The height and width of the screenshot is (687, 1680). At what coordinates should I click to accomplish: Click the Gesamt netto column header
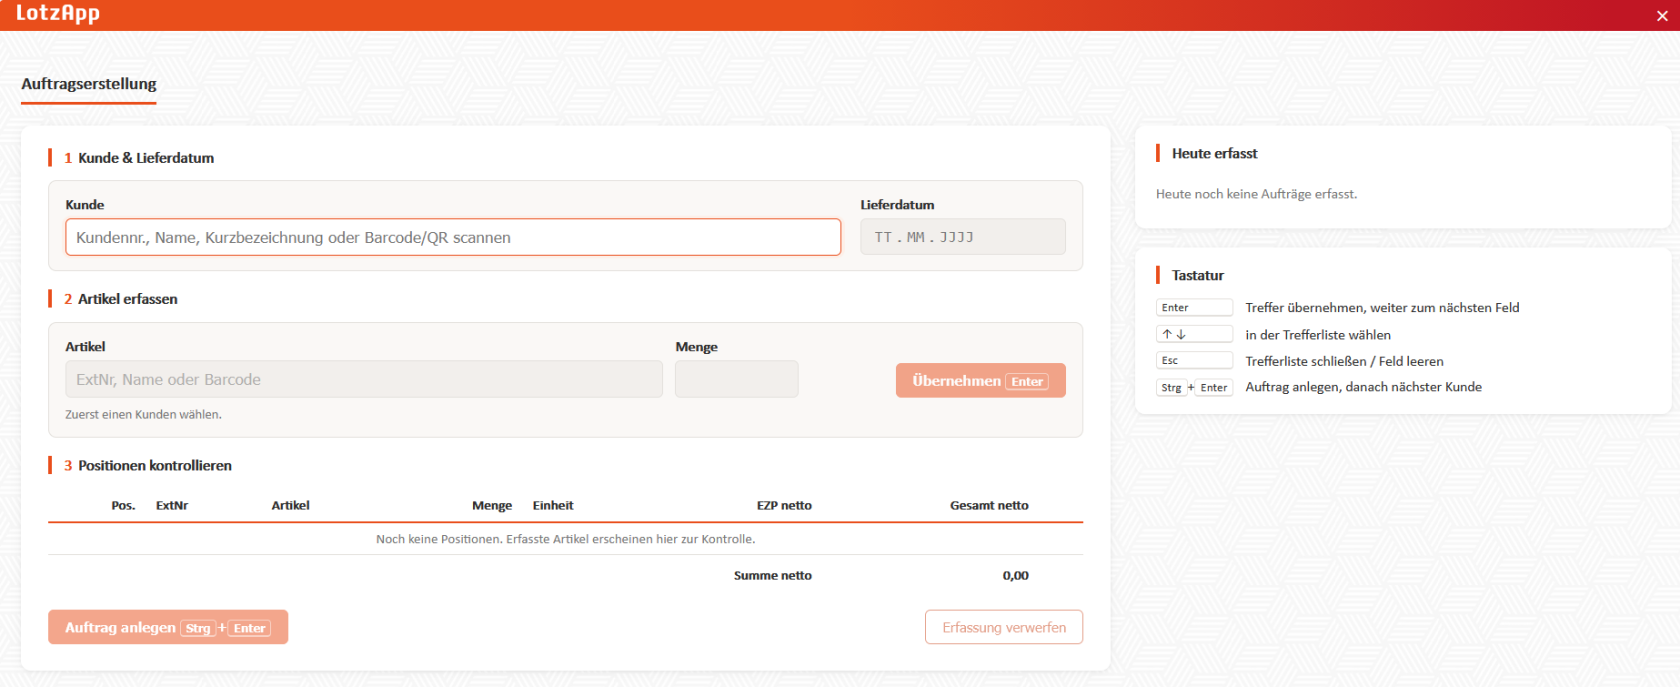[x=989, y=506]
